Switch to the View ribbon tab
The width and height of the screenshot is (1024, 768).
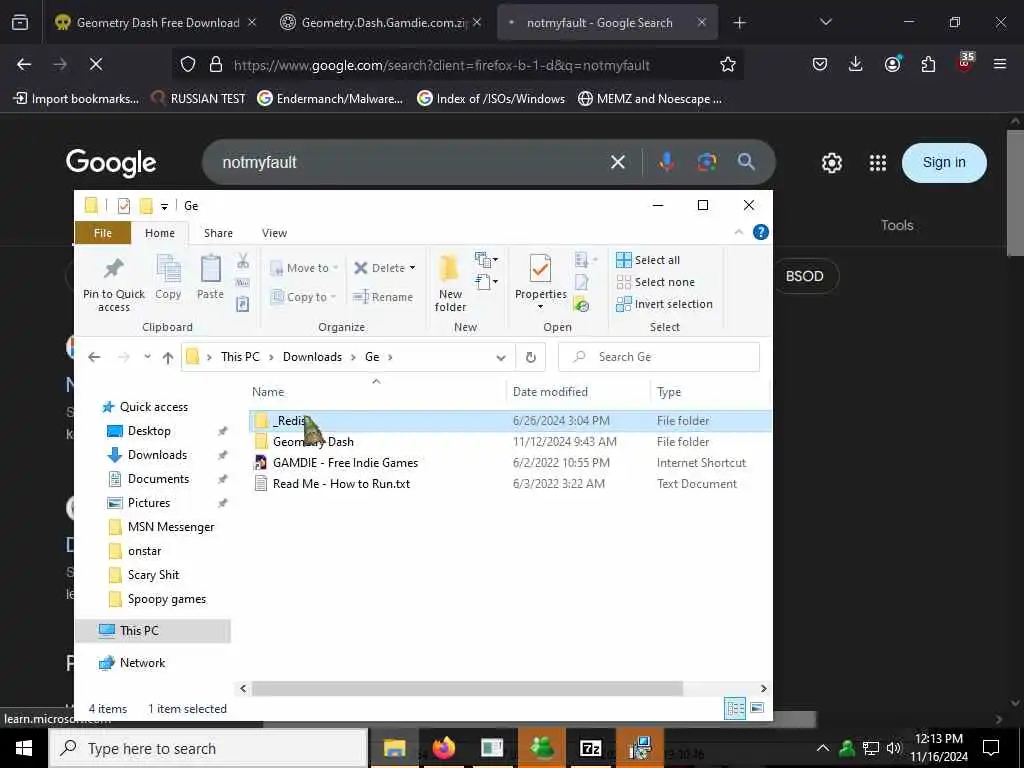(274, 233)
